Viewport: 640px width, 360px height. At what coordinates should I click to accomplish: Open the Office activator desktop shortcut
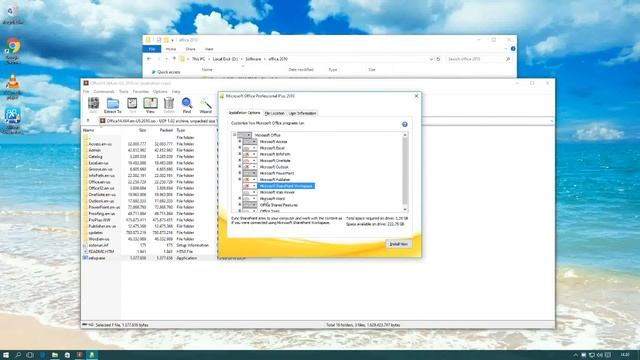click(x=13, y=121)
